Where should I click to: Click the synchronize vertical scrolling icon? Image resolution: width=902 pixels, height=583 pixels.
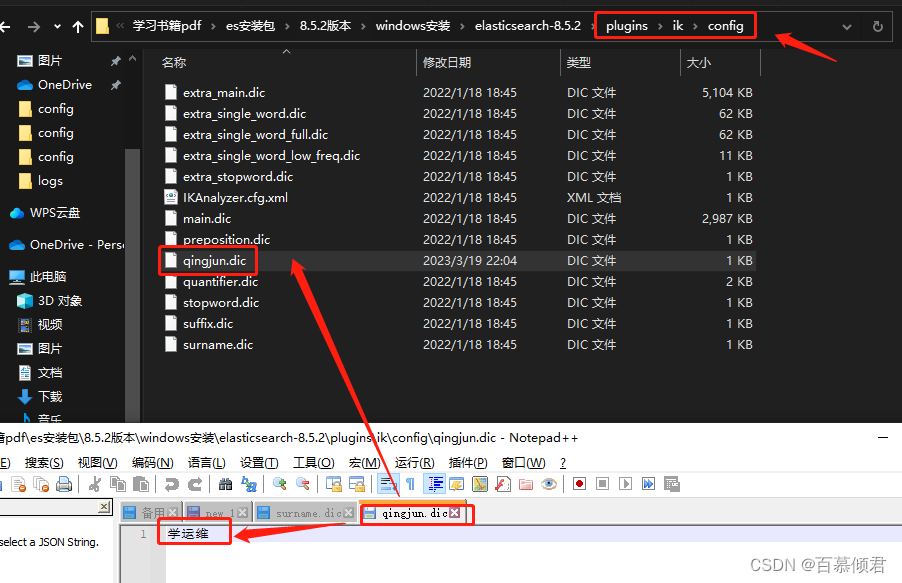click(334, 485)
